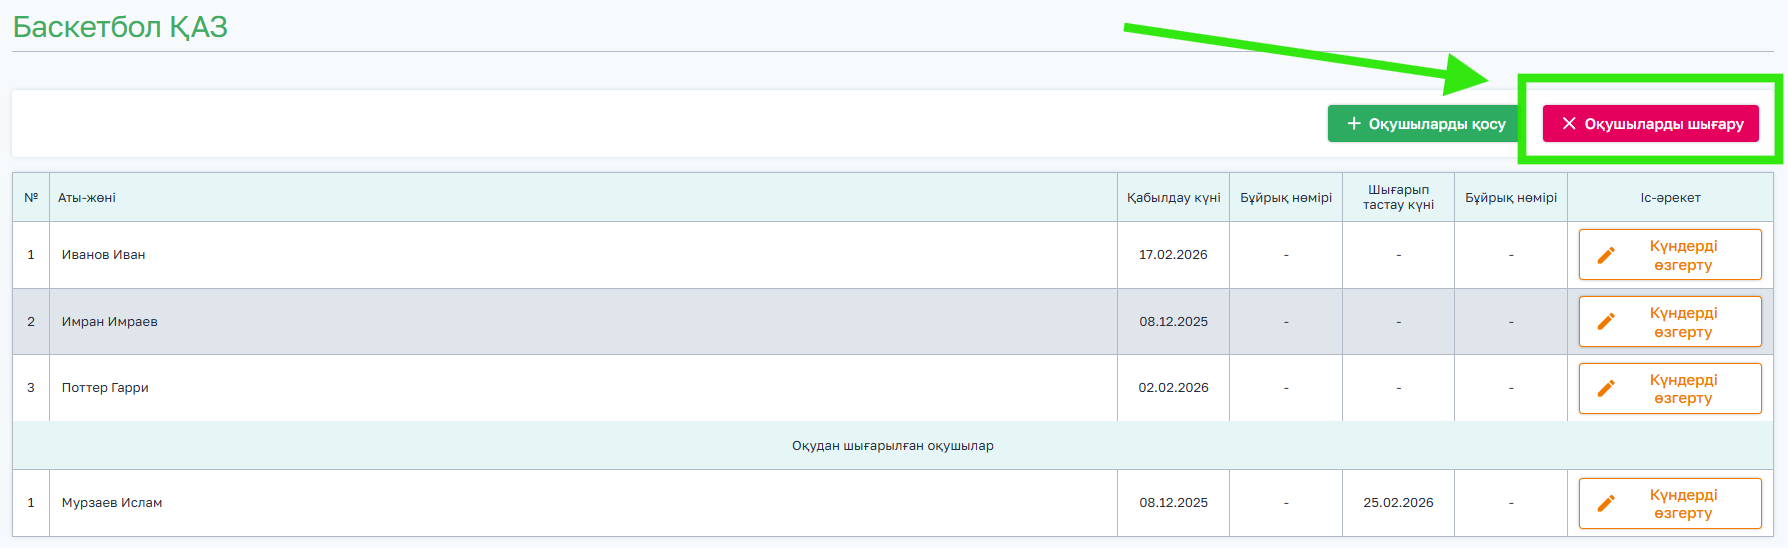Click the Баскетбол ҚАЗ page title
The height and width of the screenshot is (548, 1788).
click(x=120, y=27)
